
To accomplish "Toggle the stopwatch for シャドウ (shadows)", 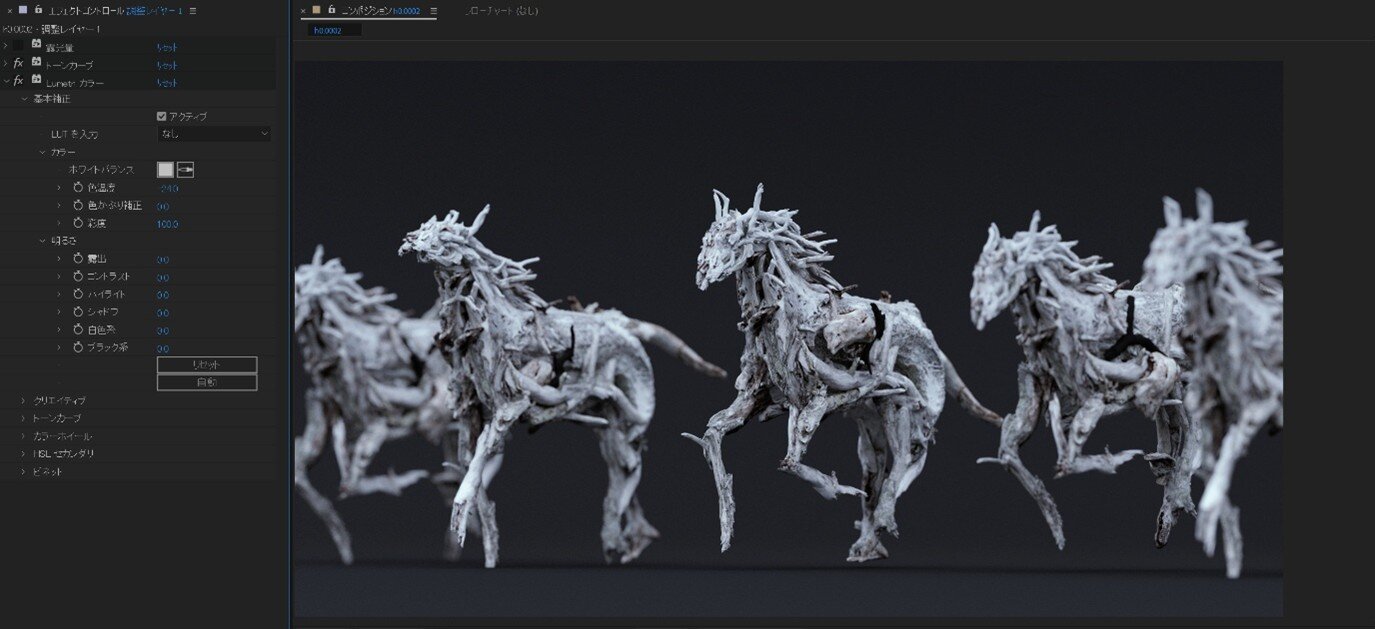I will click(78, 312).
